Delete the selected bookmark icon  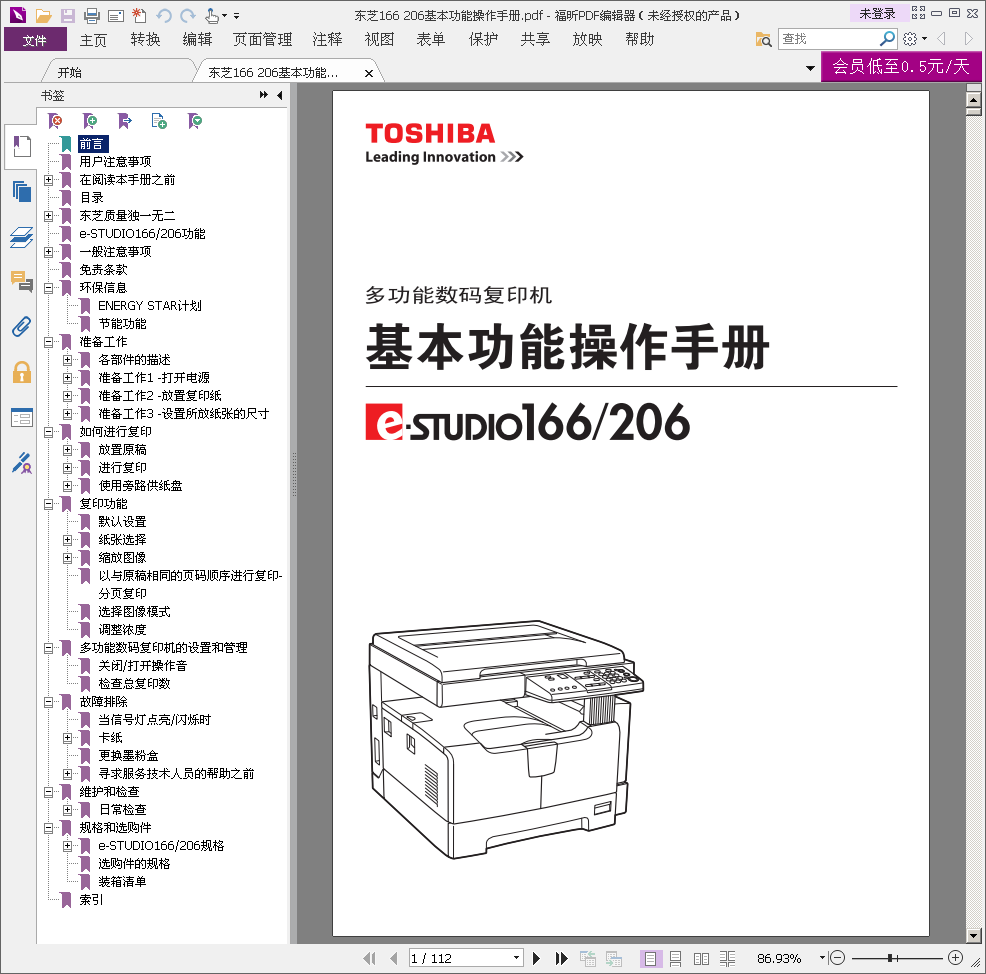point(55,121)
